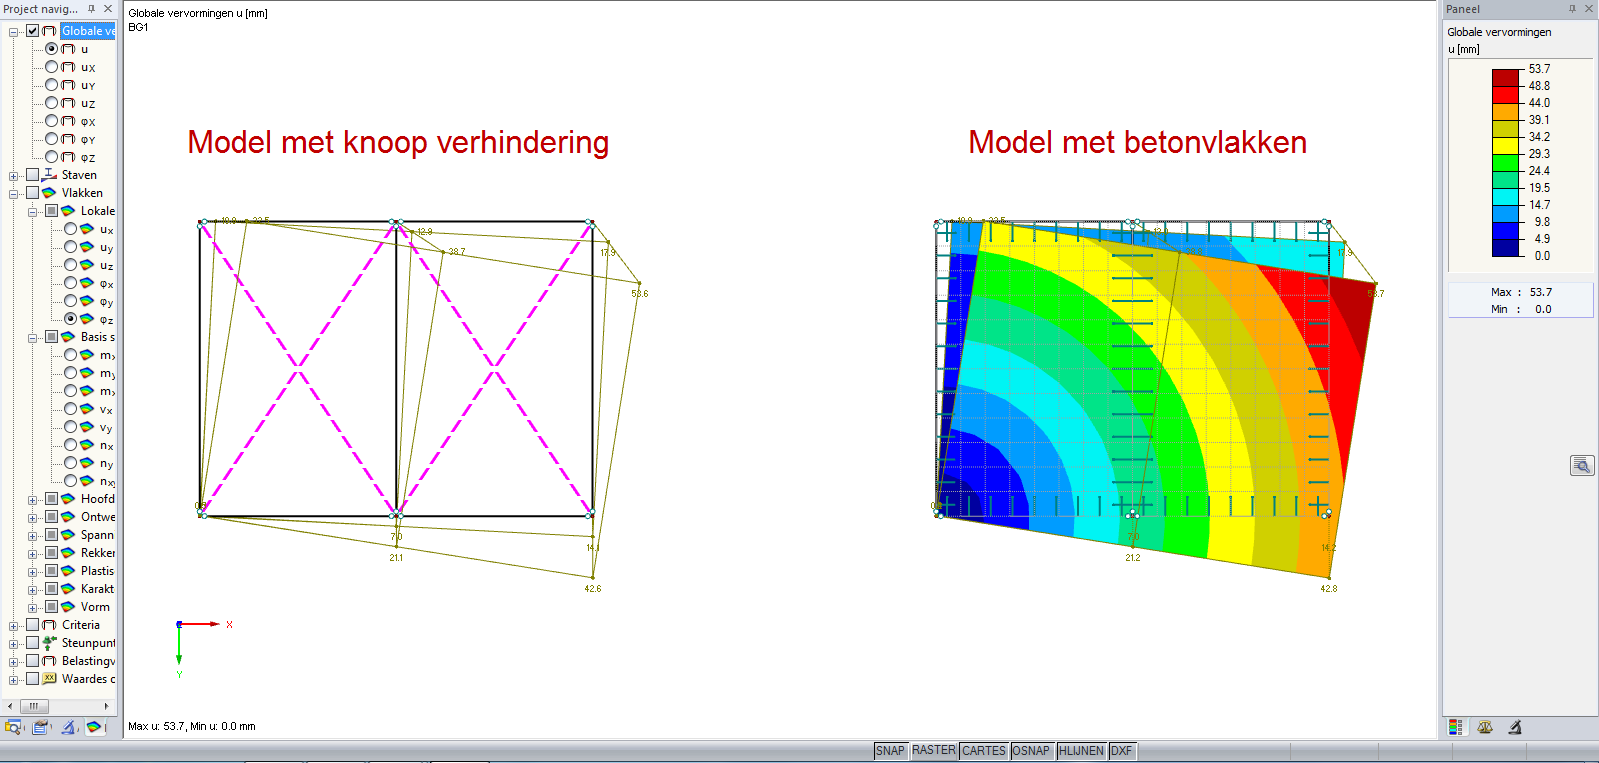
Task: Click the navigator horizontal scrollbar thumb
Action: coord(33,706)
